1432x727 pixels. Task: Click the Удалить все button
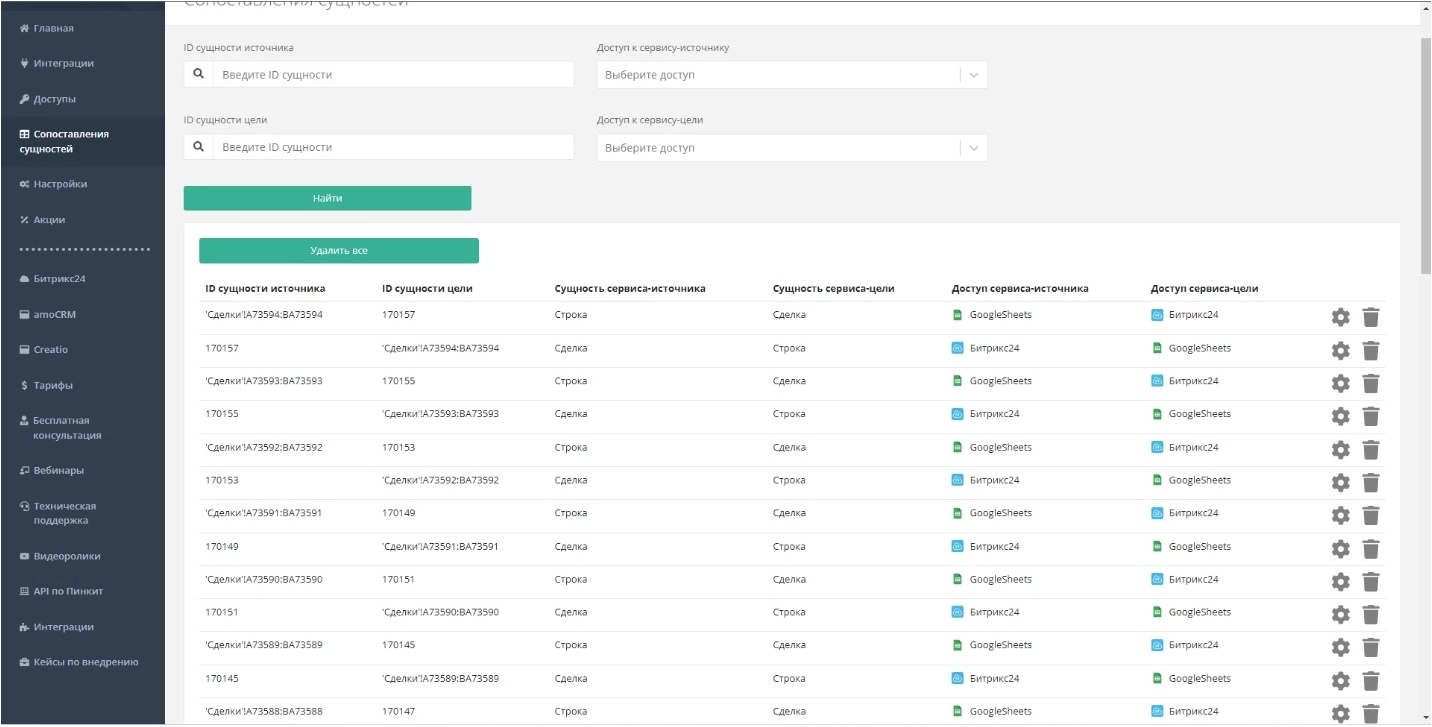[x=339, y=251]
